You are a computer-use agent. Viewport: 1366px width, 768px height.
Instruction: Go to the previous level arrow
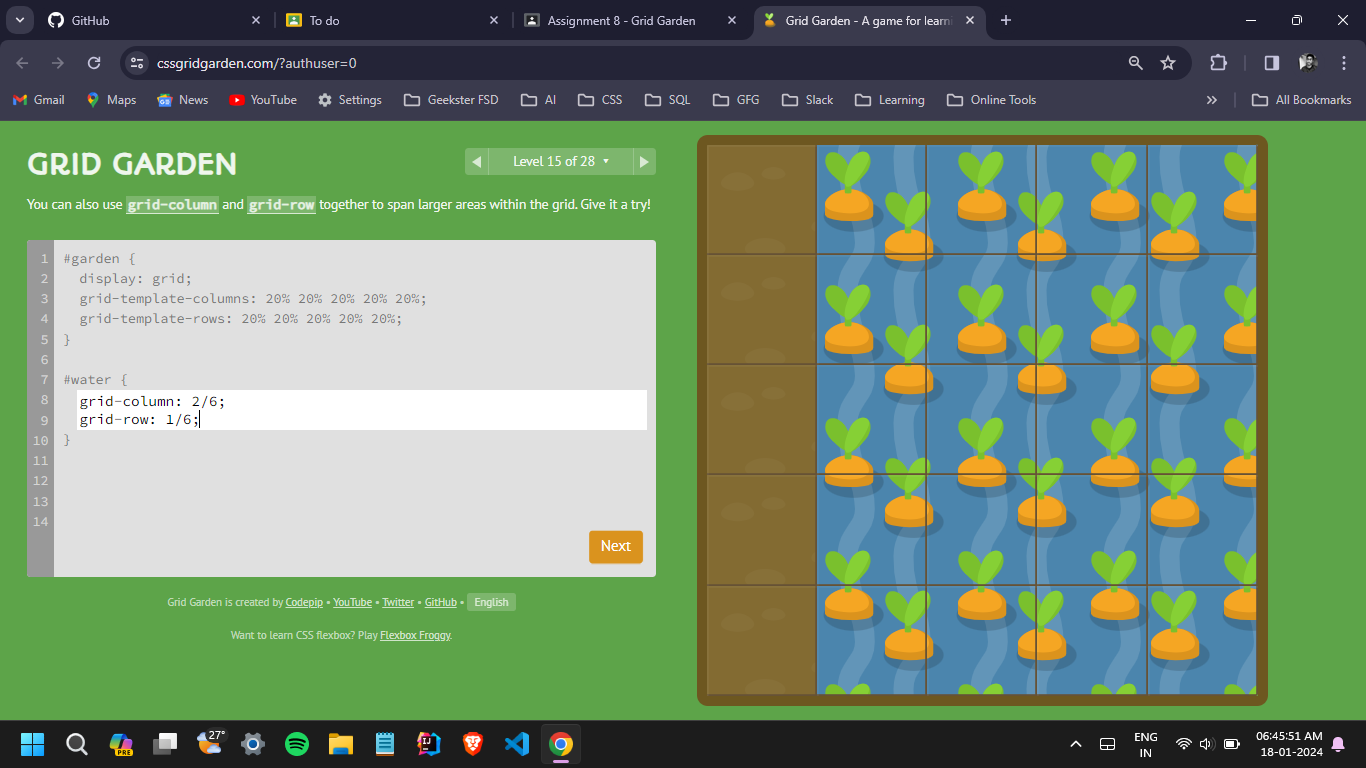pos(476,161)
